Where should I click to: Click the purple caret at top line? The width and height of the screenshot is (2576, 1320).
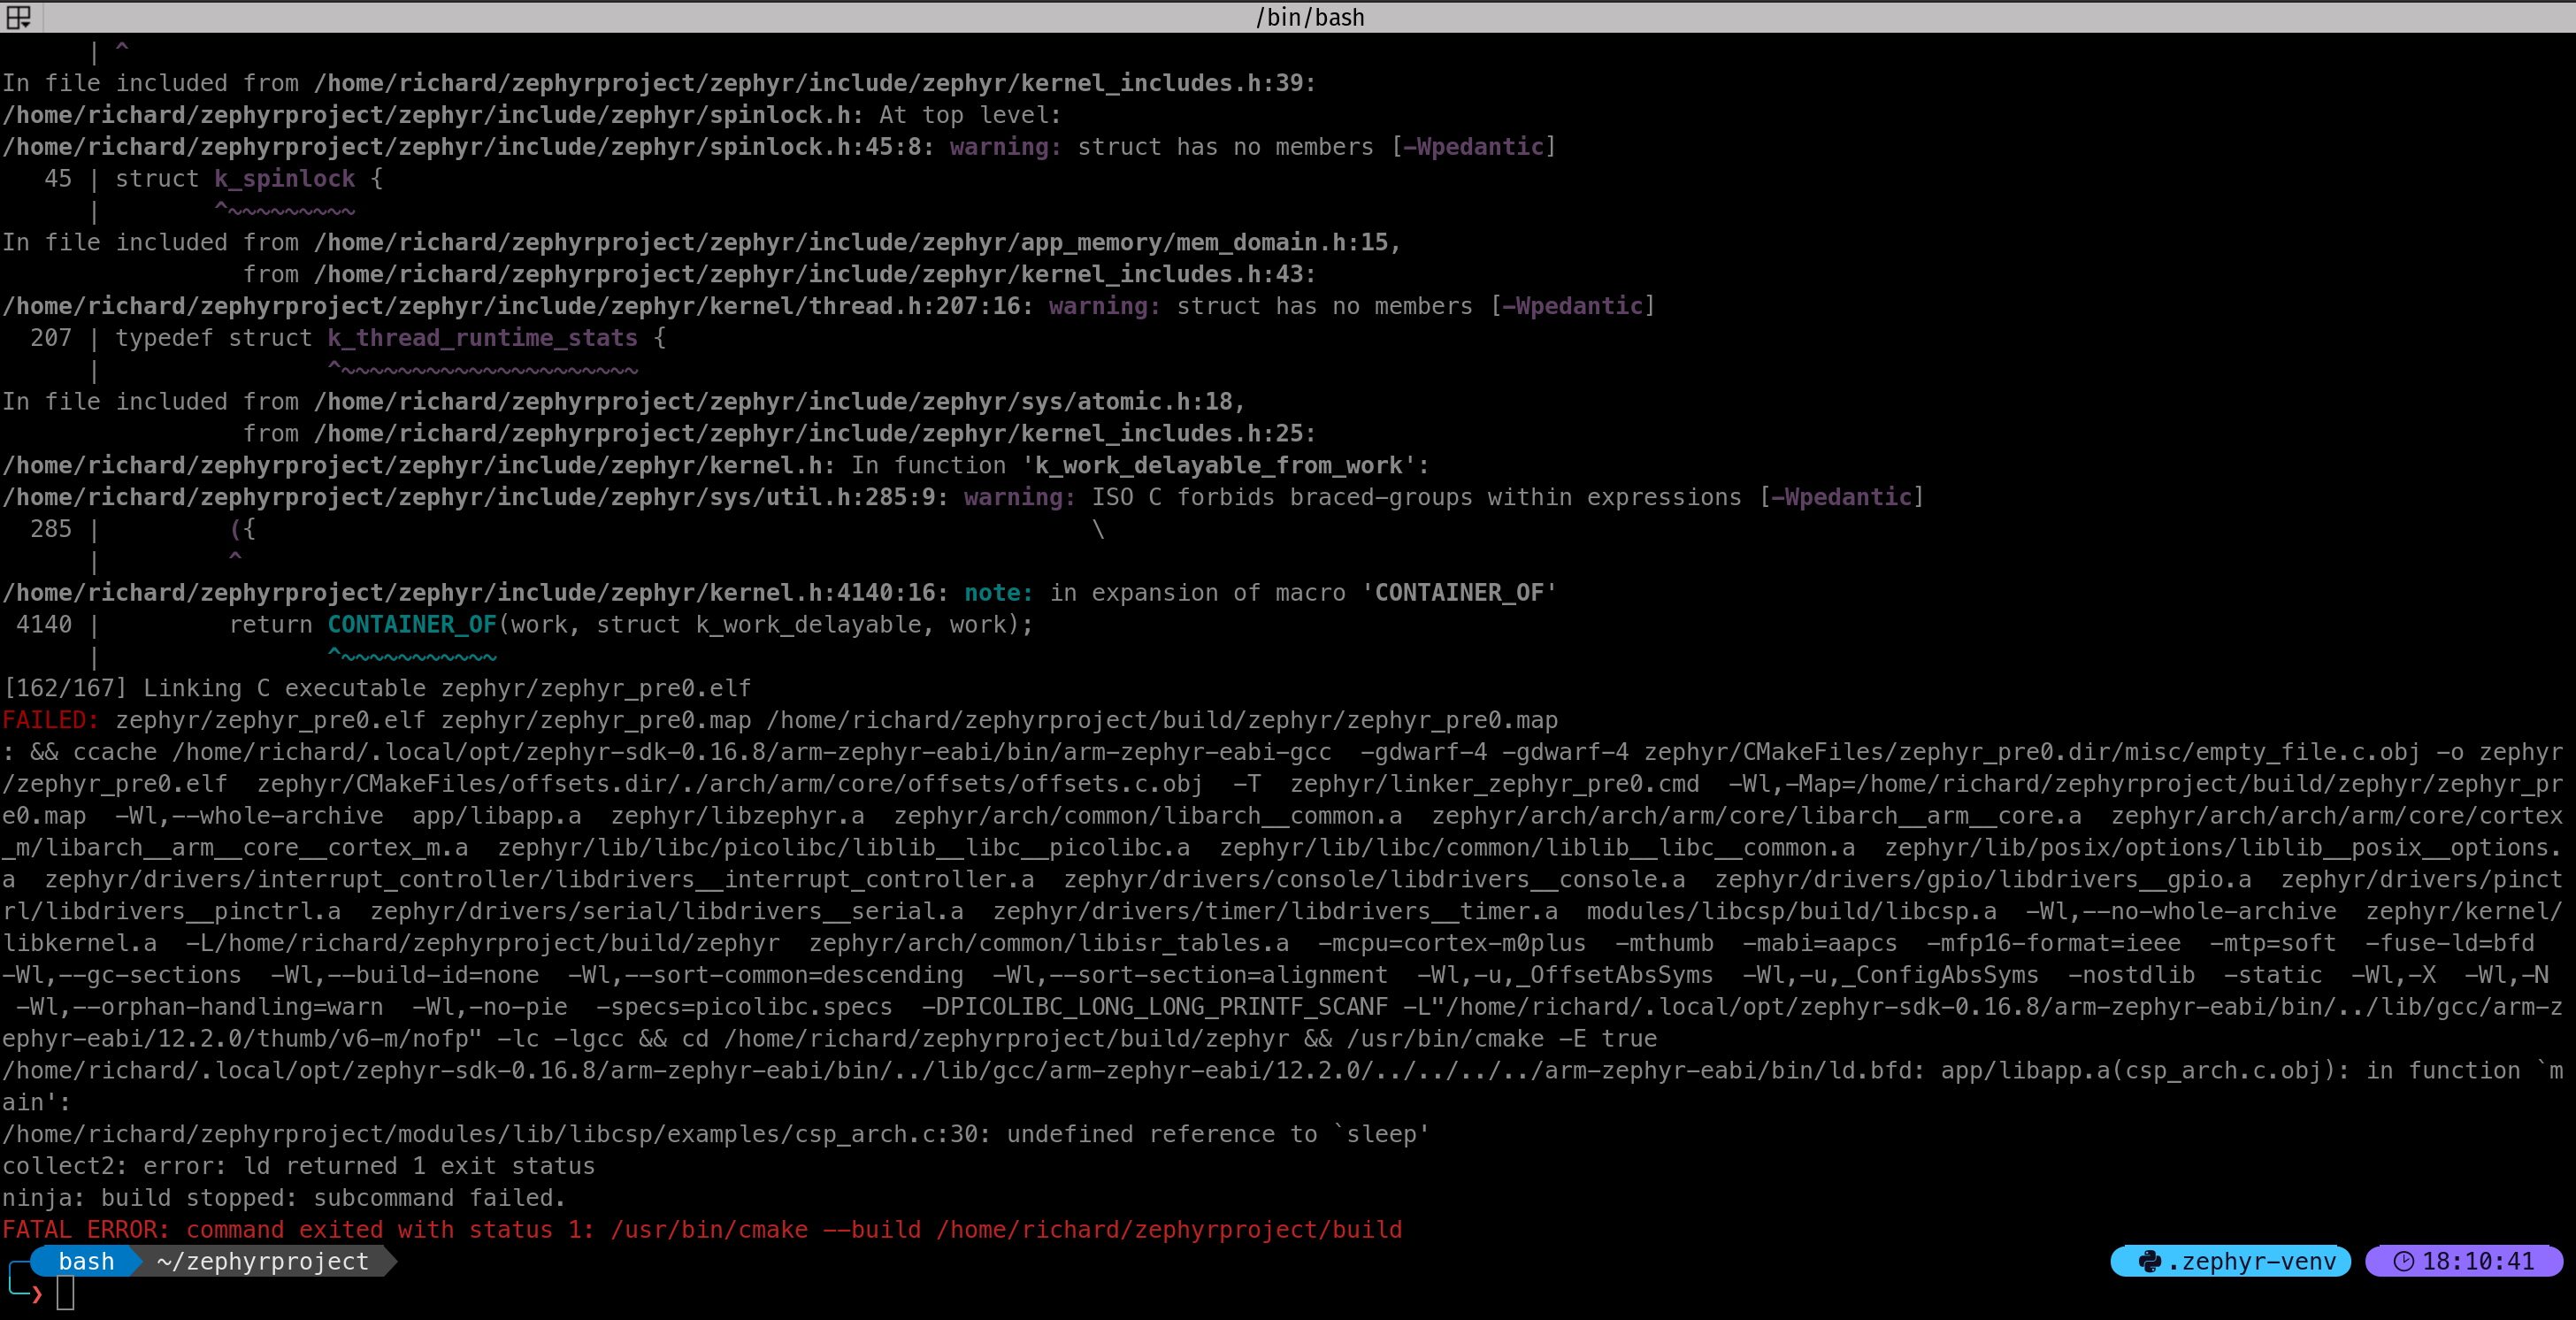click(122, 47)
